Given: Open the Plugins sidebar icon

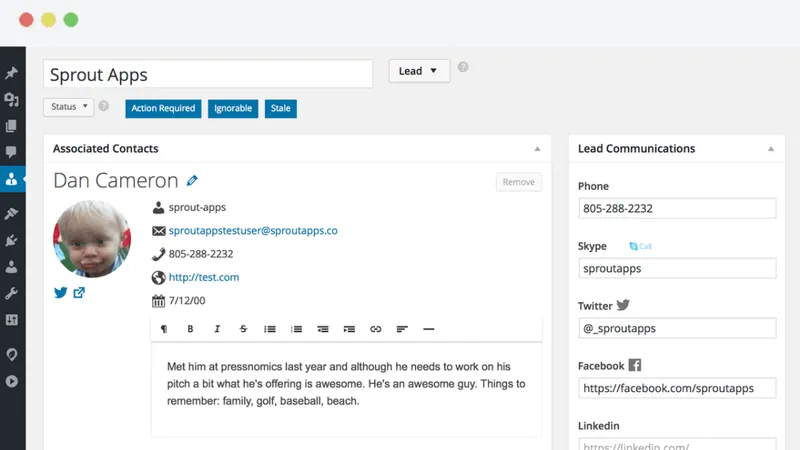Looking at the screenshot, I should click(x=11, y=240).
